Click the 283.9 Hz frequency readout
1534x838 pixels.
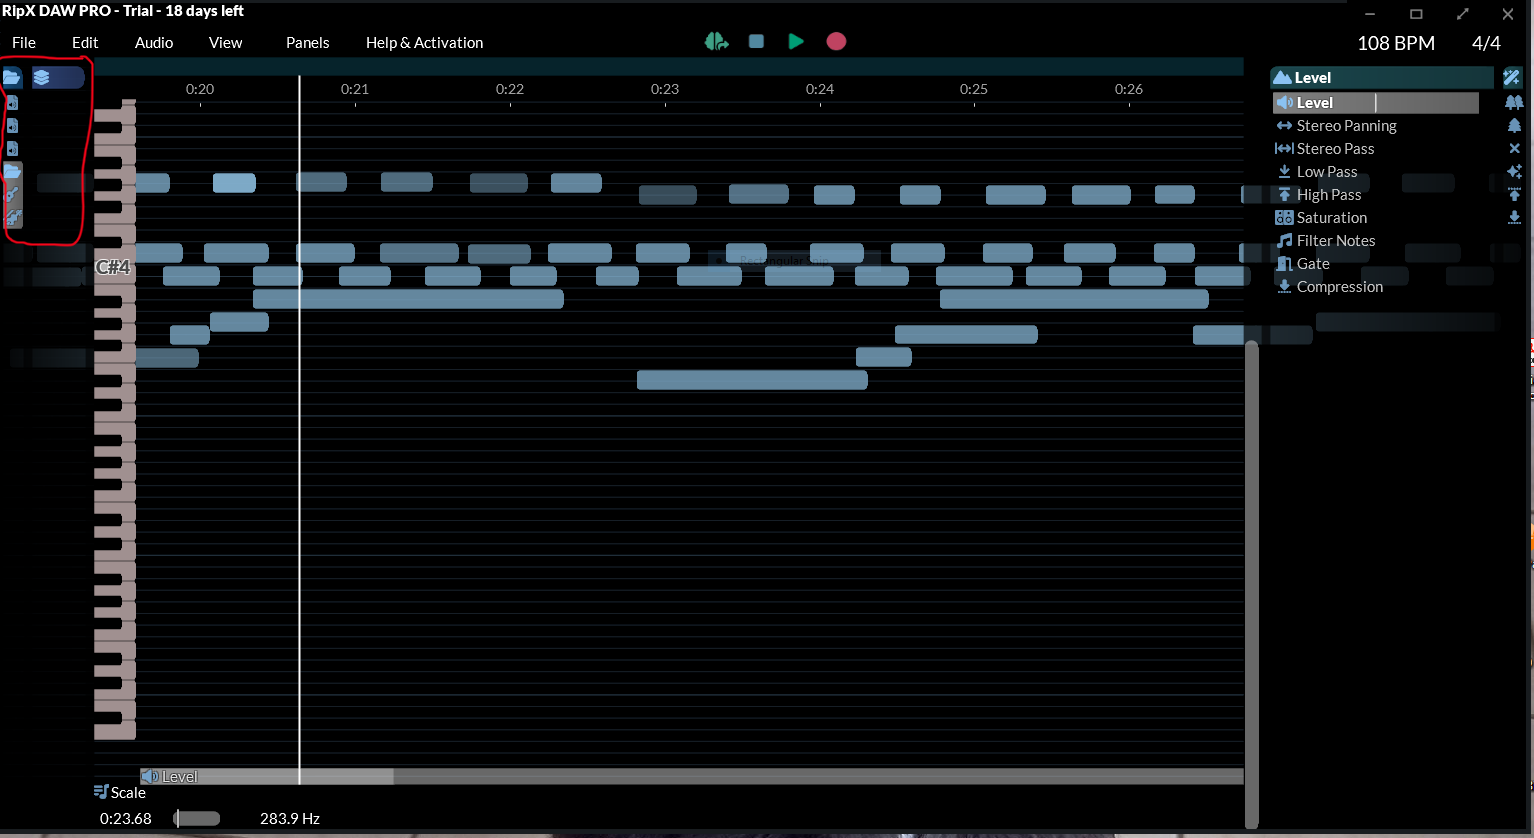click(x=290, y=819)
